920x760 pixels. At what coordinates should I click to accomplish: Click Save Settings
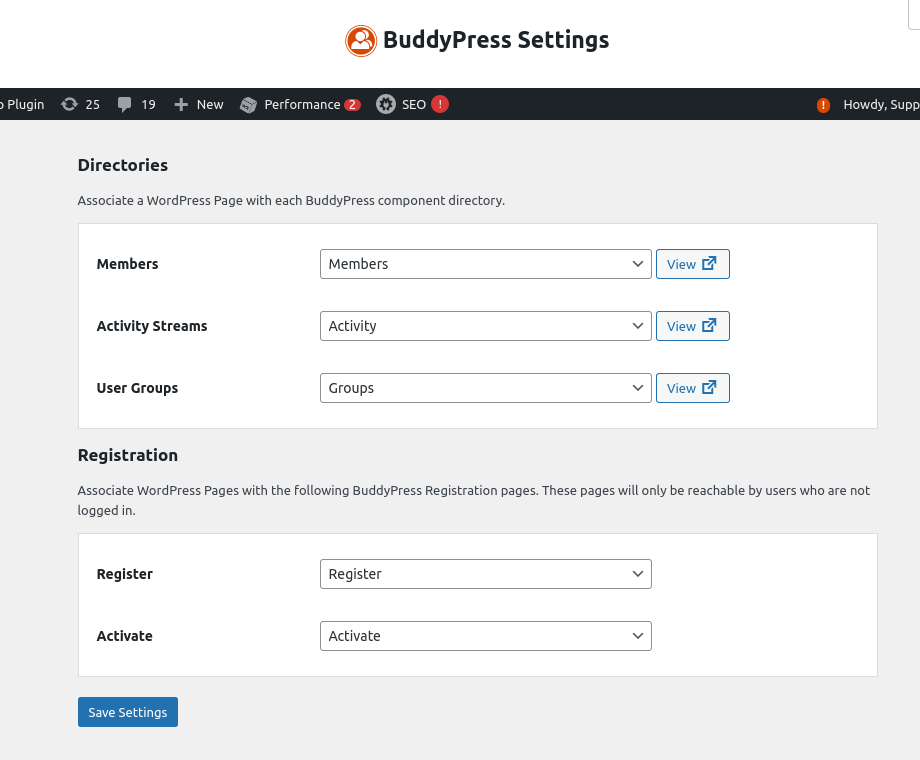point(127,712)
